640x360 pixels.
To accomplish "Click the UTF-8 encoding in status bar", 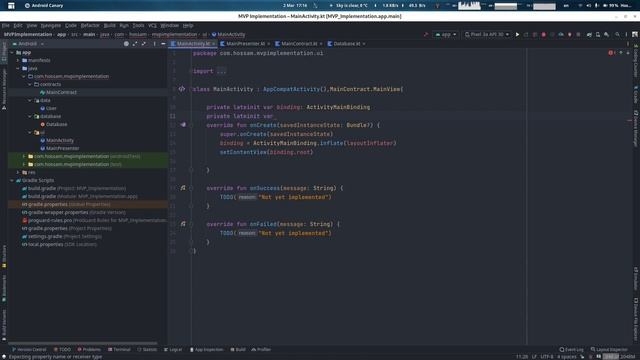I will click(547, 357).
